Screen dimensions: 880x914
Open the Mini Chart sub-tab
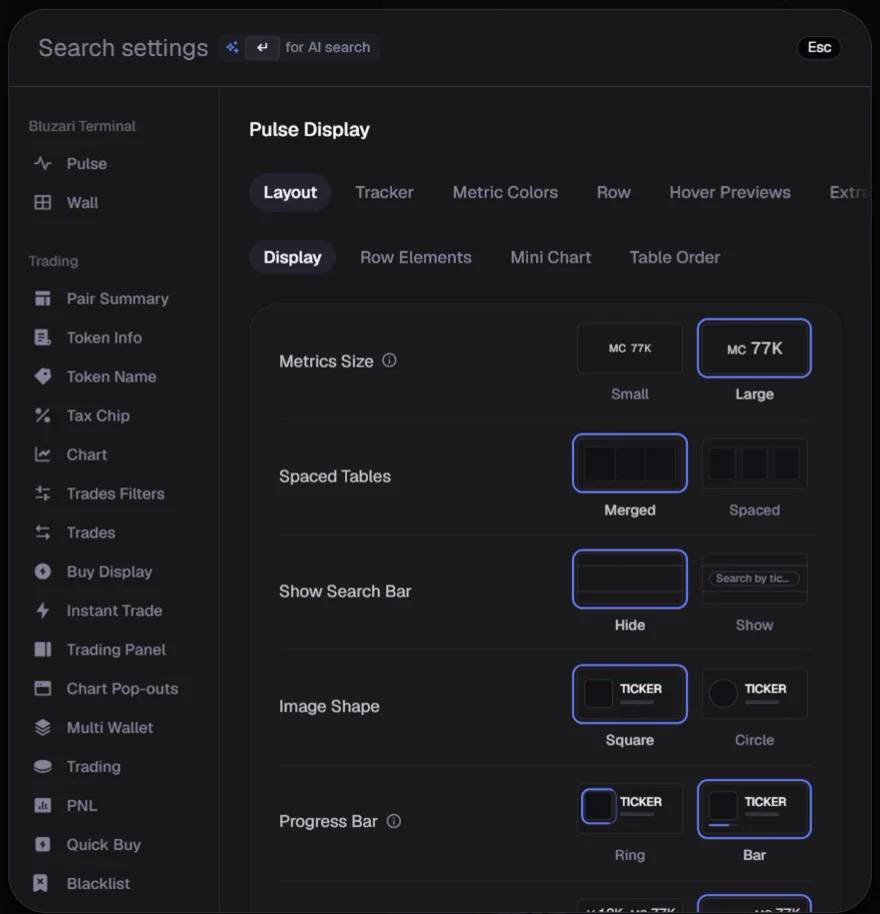tap(551, 257)
